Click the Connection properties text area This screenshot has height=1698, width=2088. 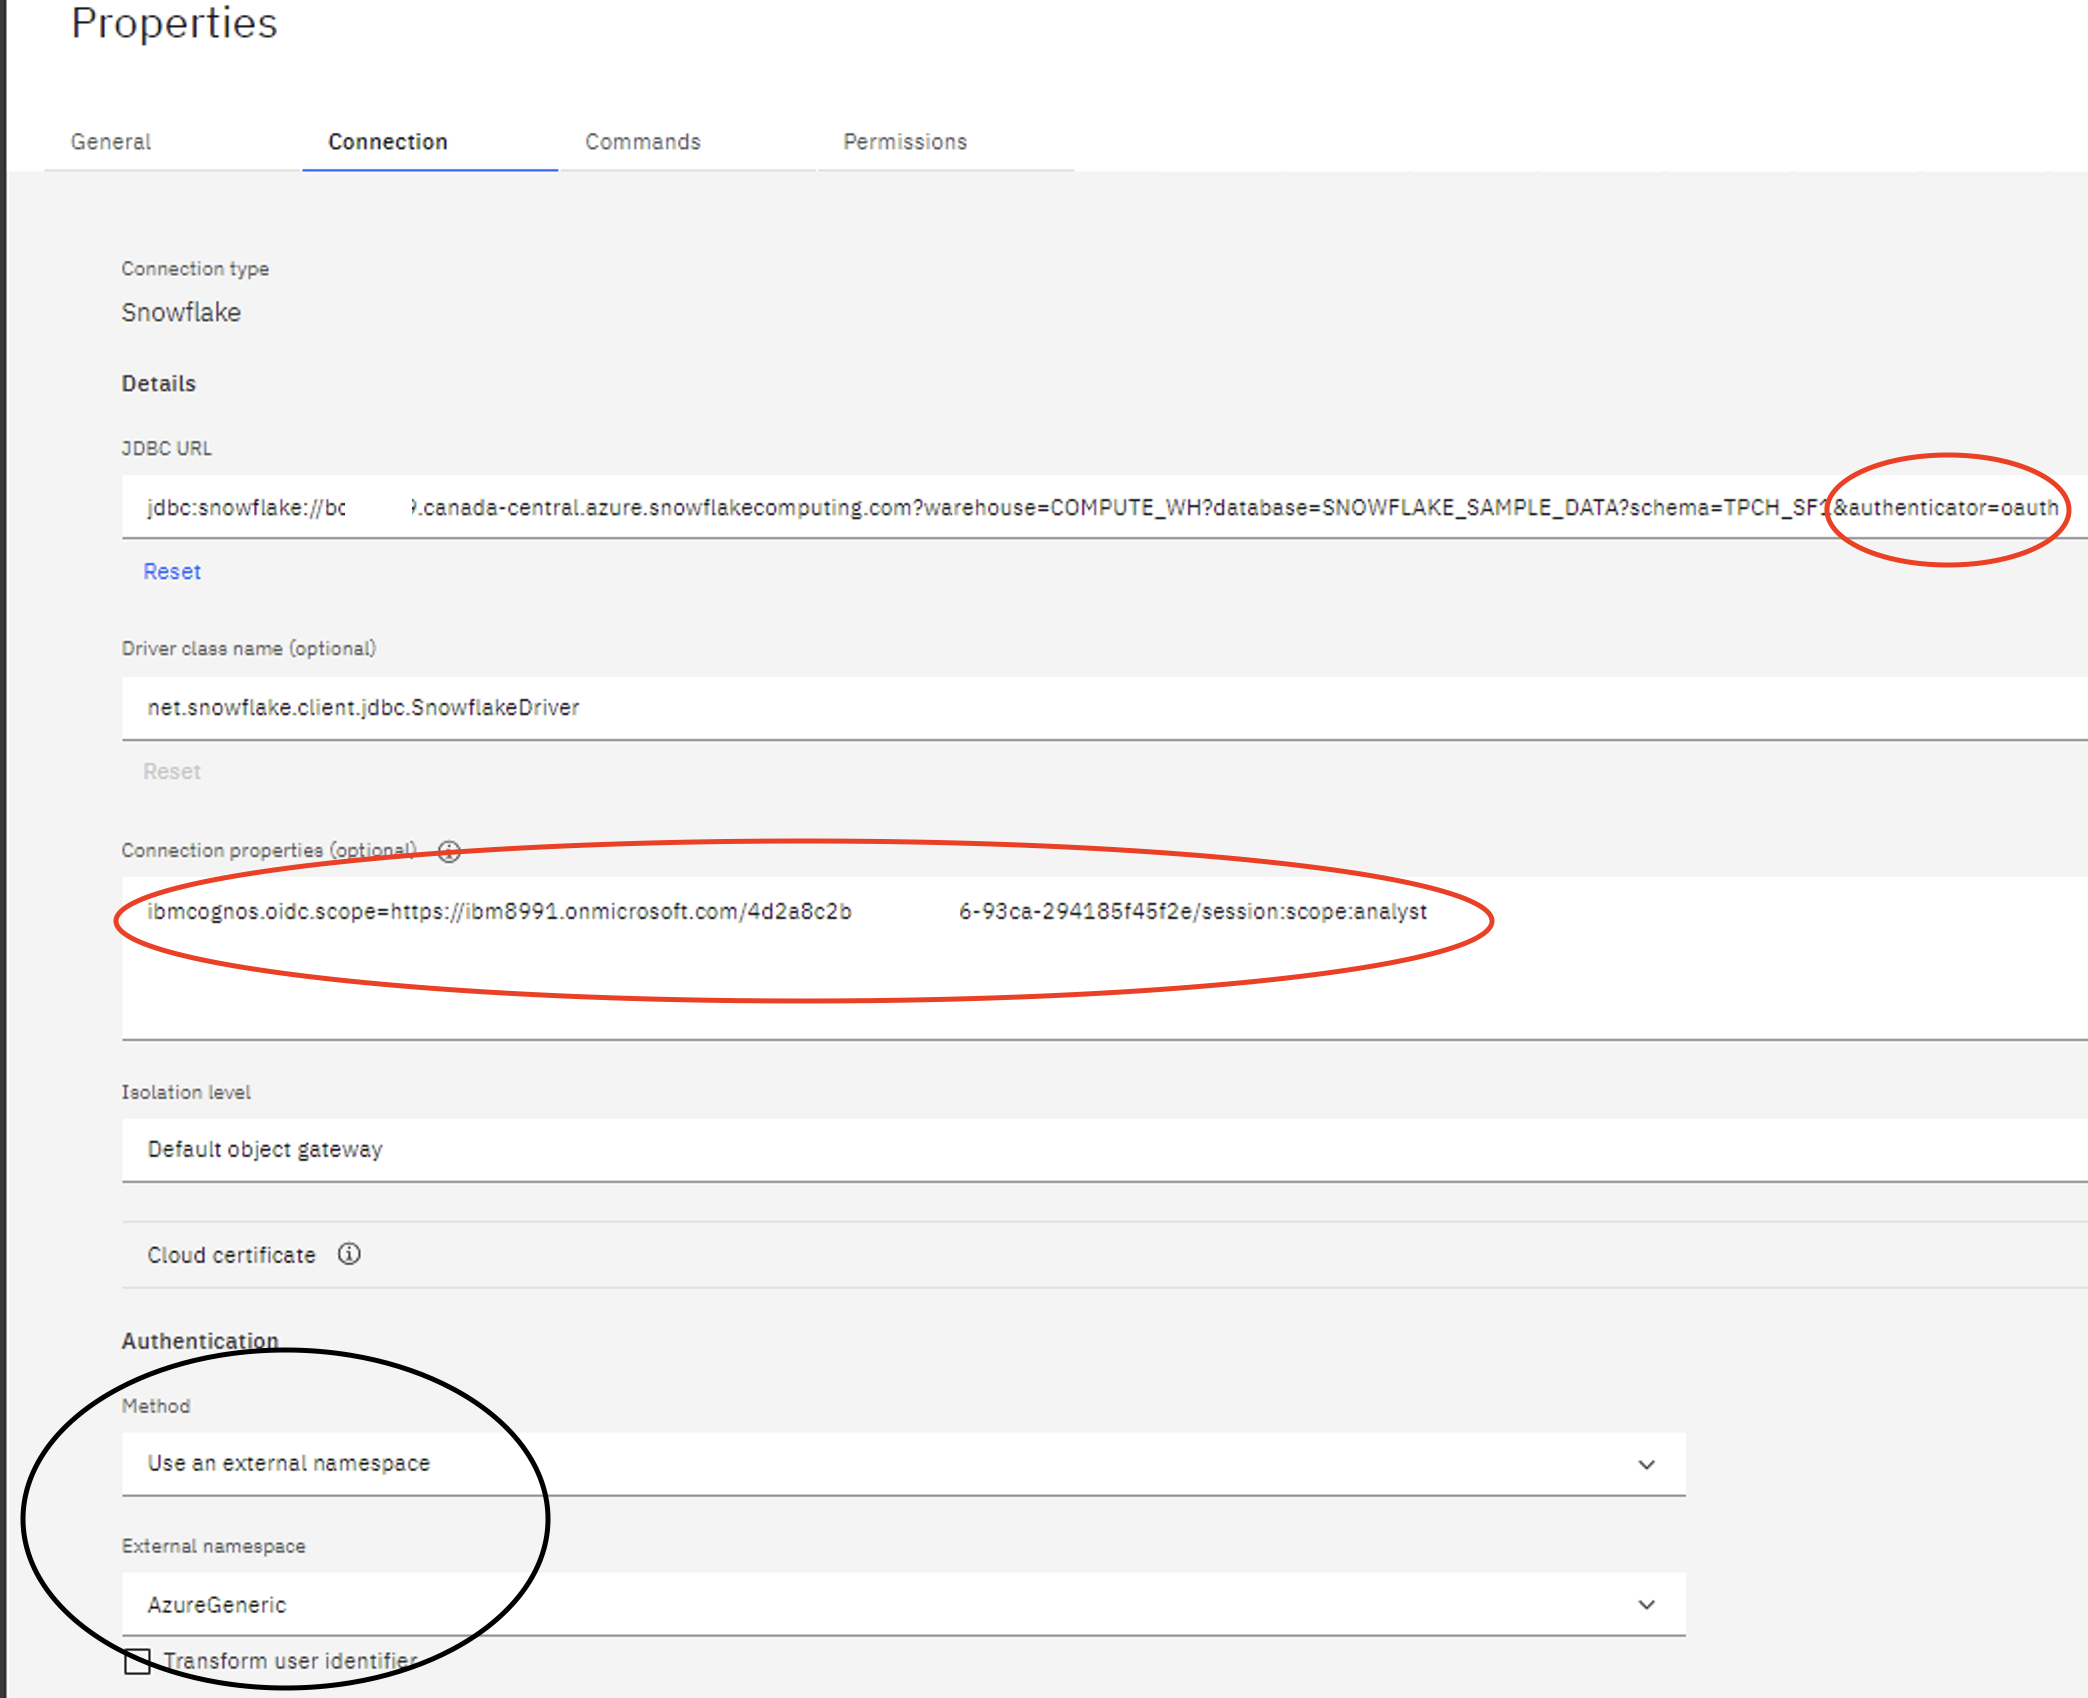point(1104,959)
